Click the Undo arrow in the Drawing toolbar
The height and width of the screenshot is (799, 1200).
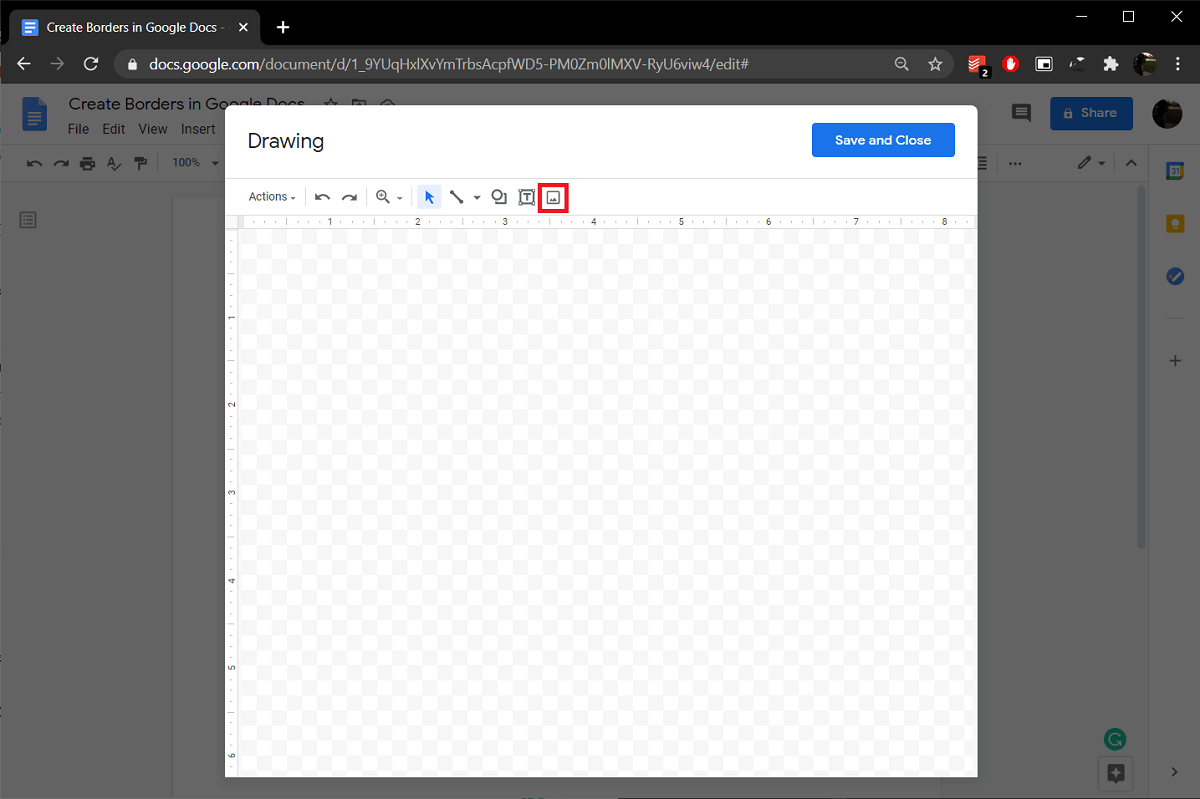[x=321, y=197]
